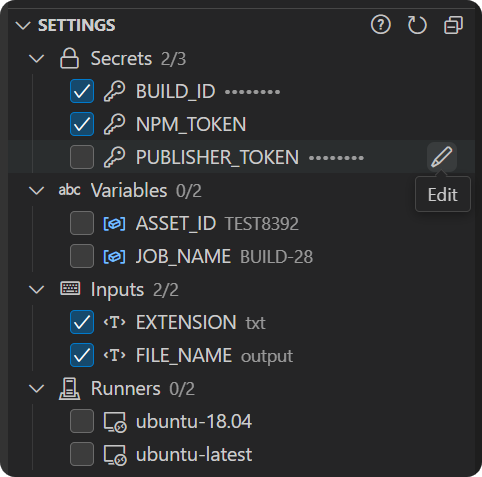The image size is (482, 477).
Task: Click the masked dots value of PUBLISHER_TOKEN
Action: click(x=336, y=158)
